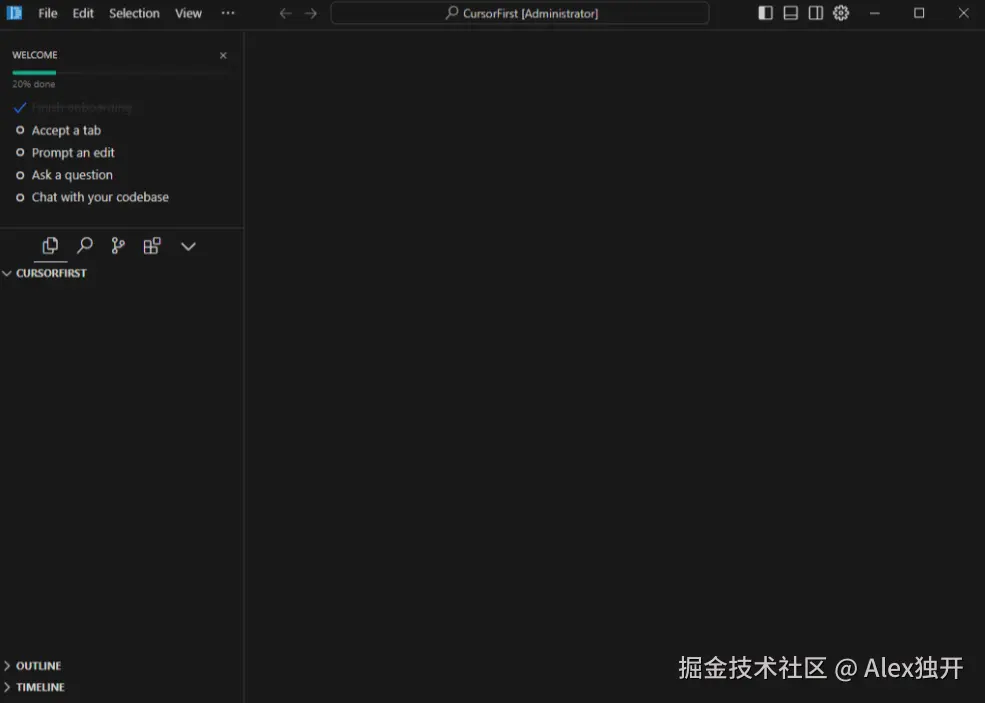Open the more menus ellipsis
The image size is (985, 703).
click(x=228, y=13)
